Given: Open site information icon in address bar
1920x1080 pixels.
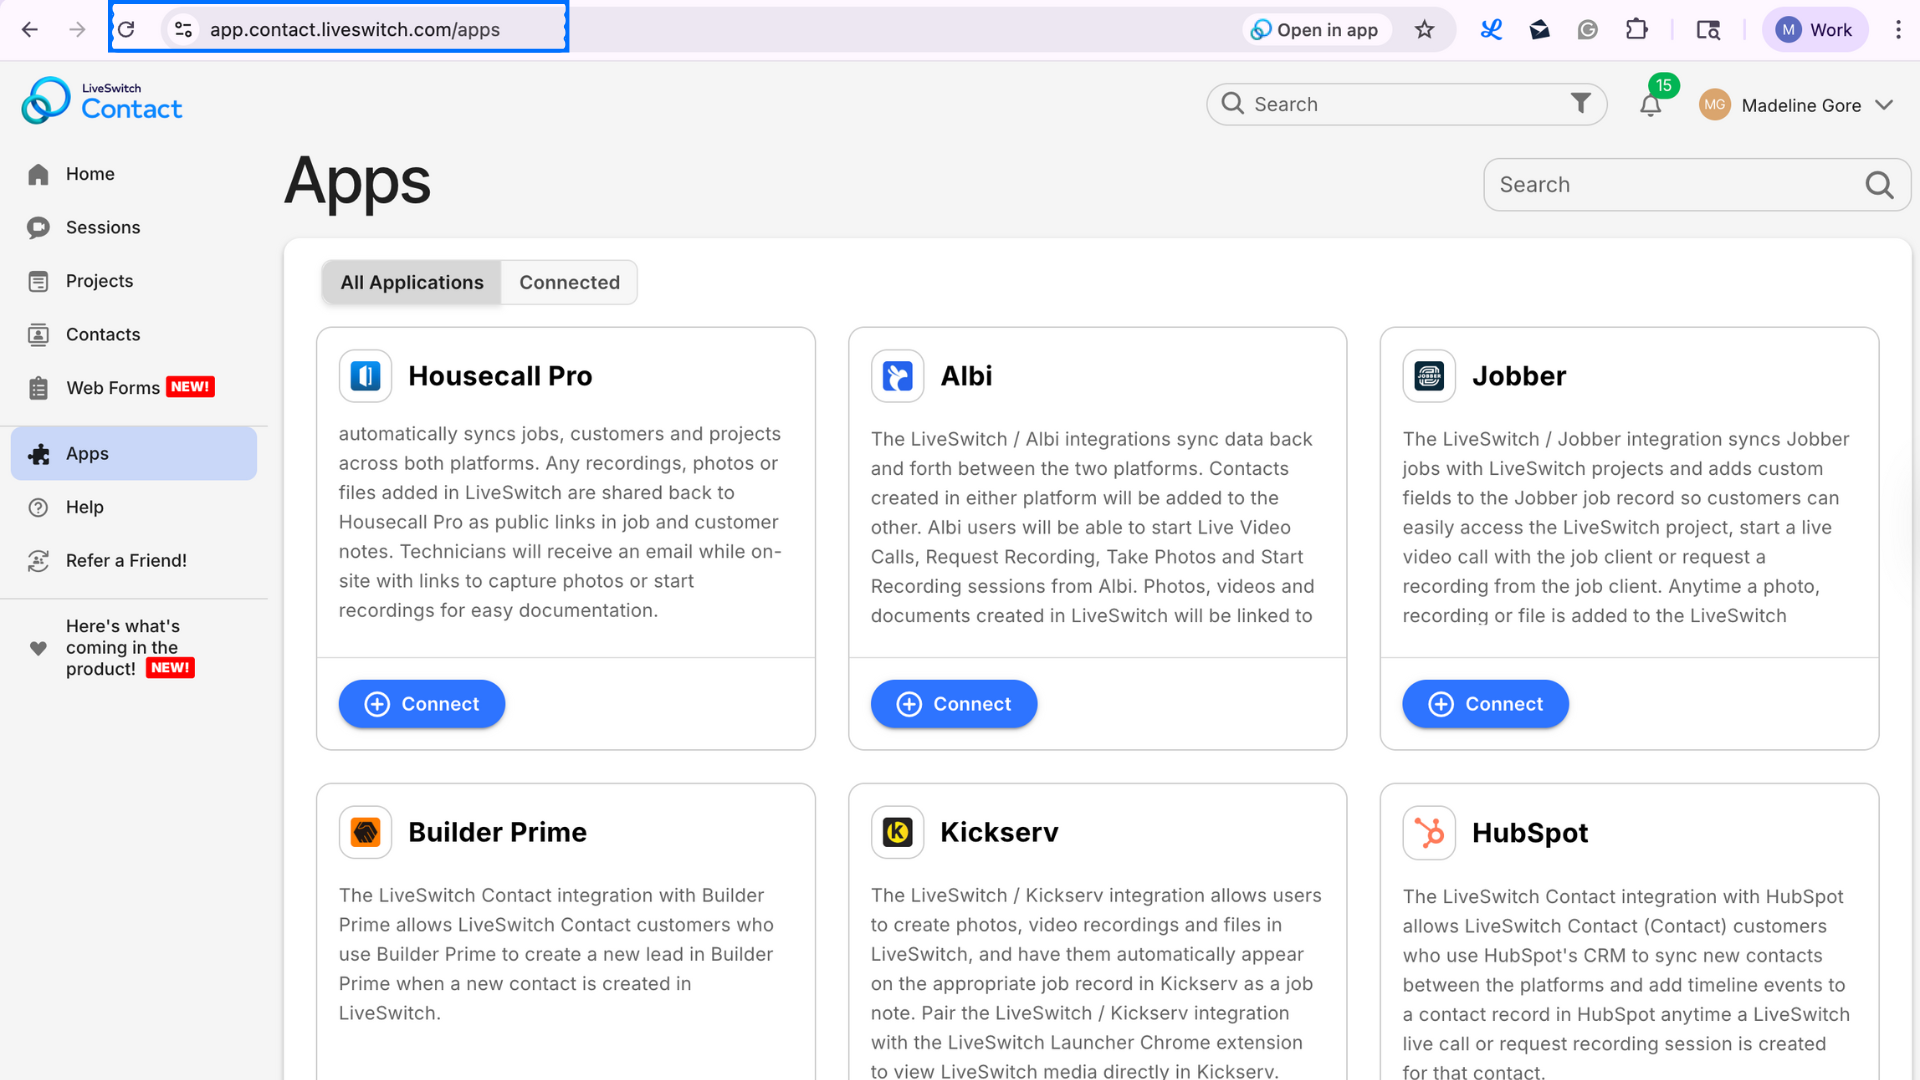Looking at the screenshot, I should click(183, 30).
